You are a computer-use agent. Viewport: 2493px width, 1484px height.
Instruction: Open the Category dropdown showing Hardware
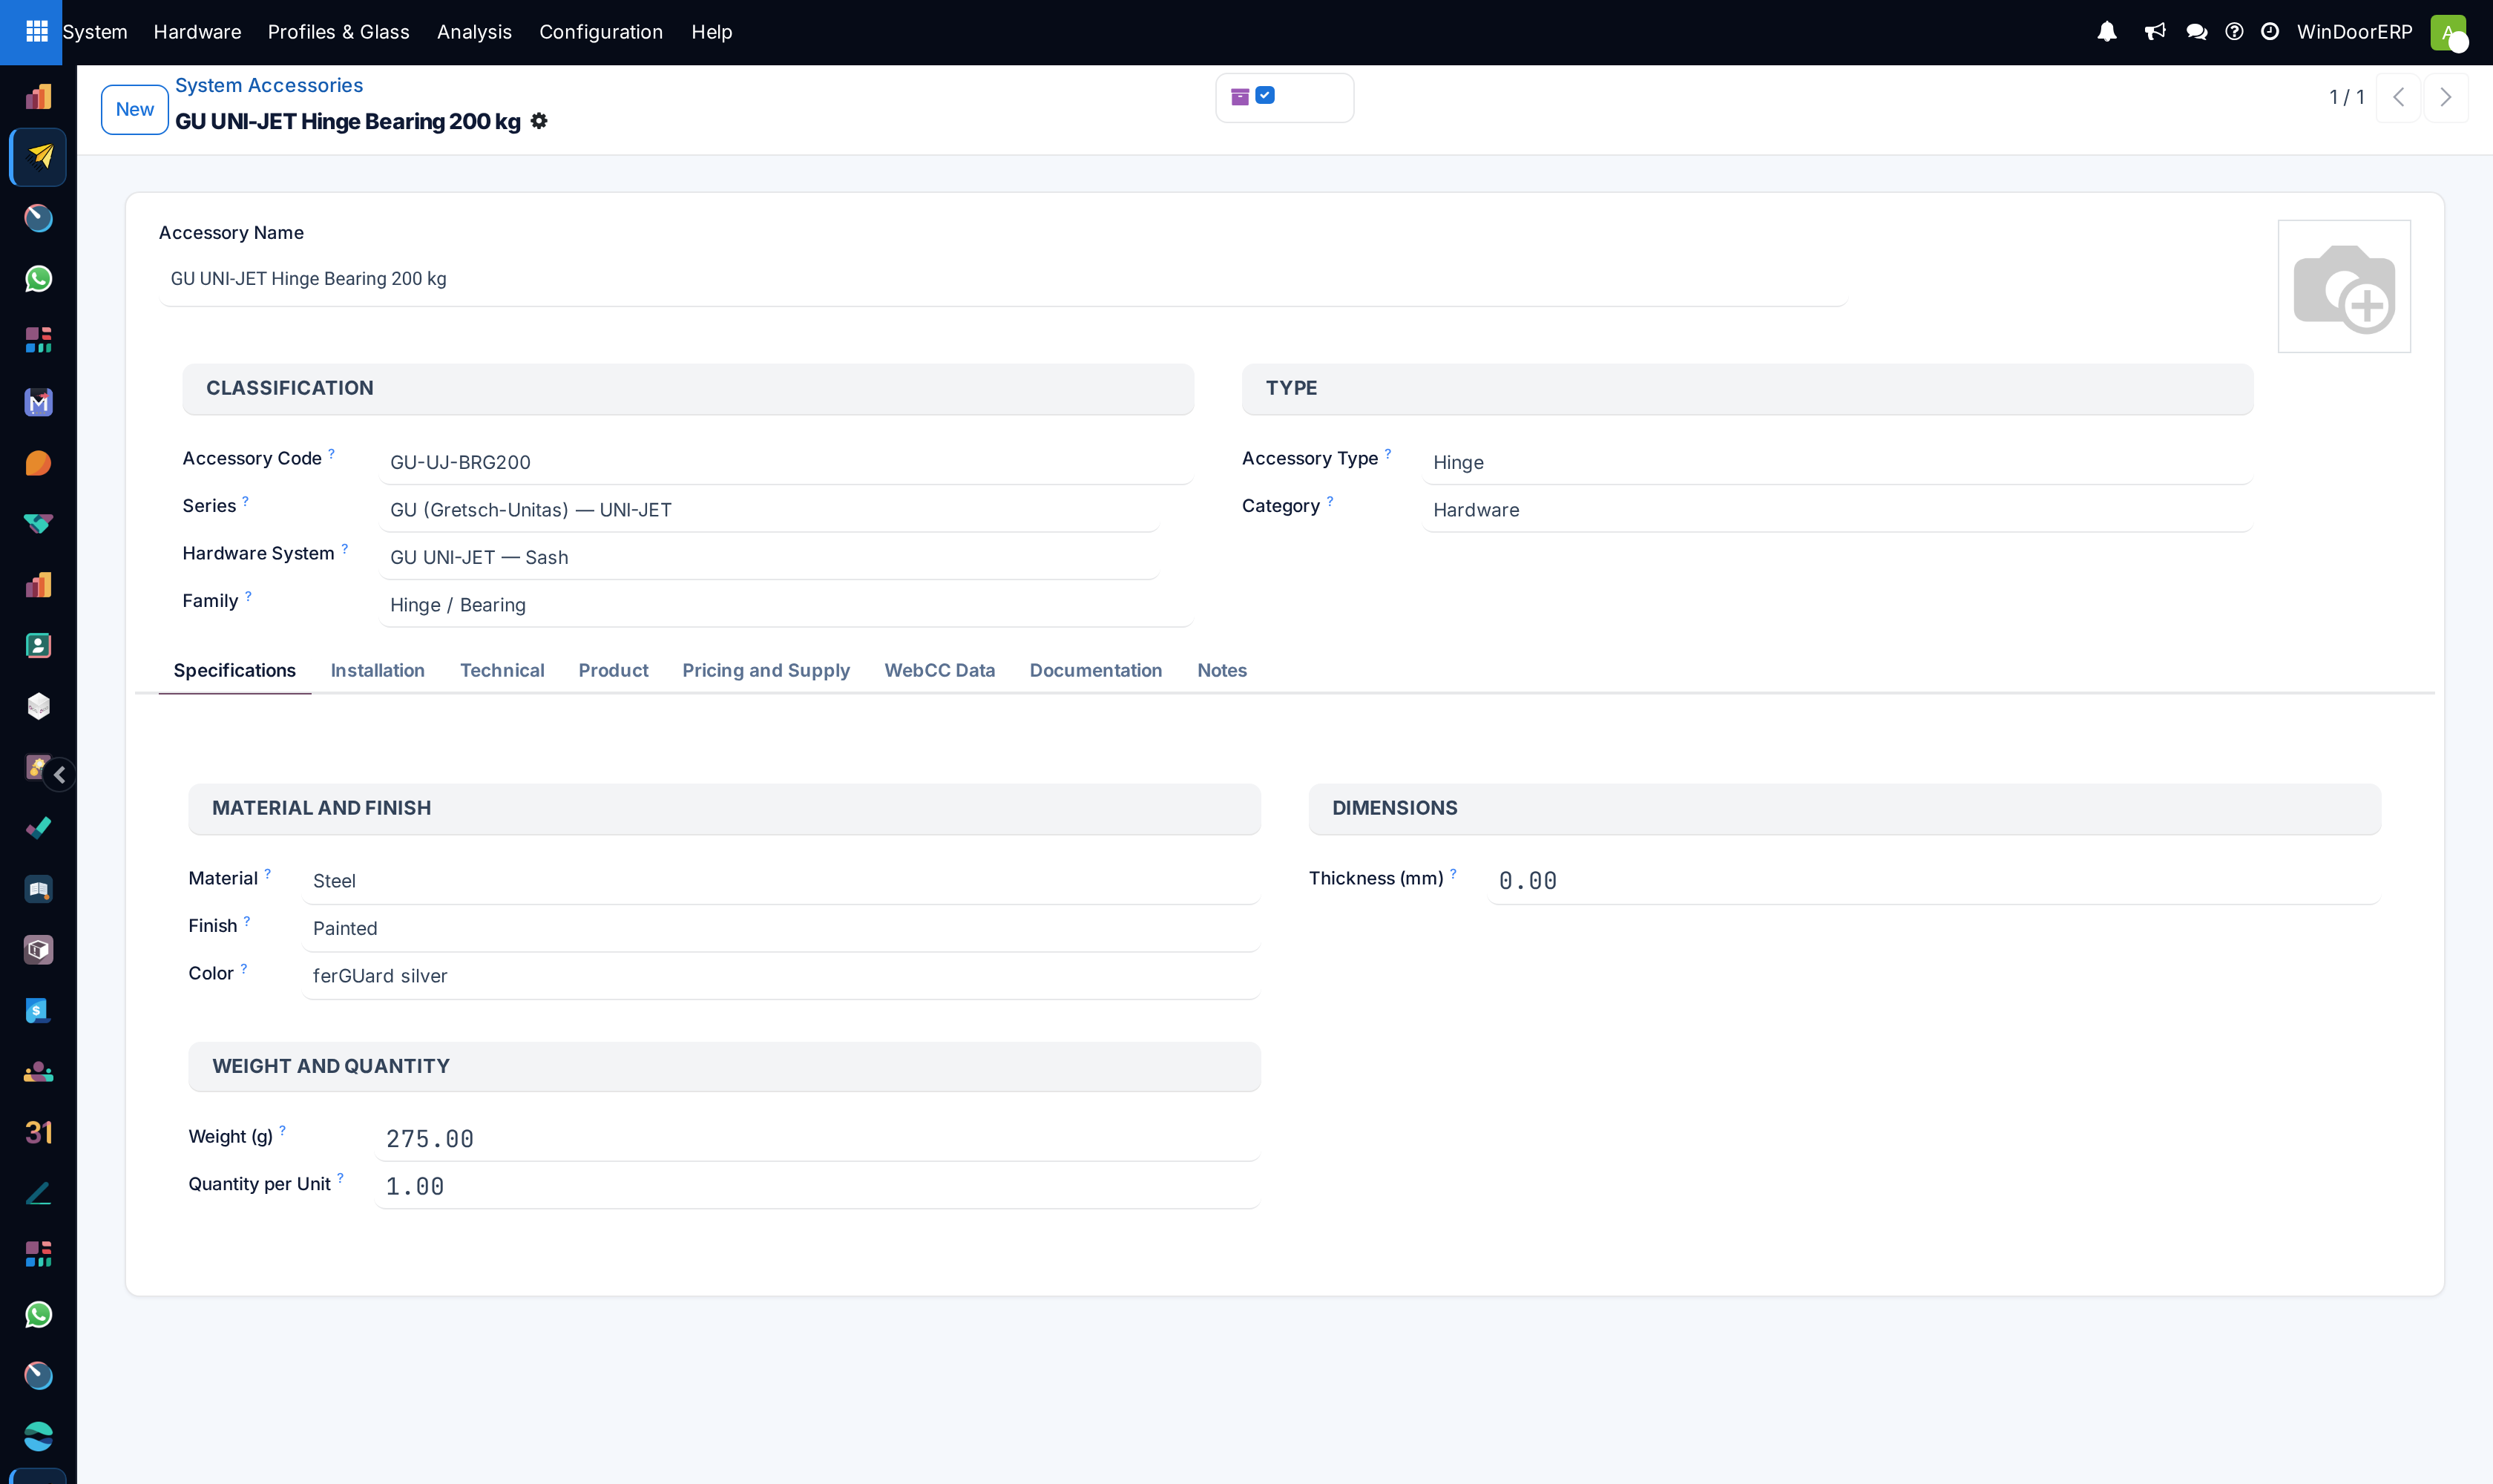tap(1837, 510)
